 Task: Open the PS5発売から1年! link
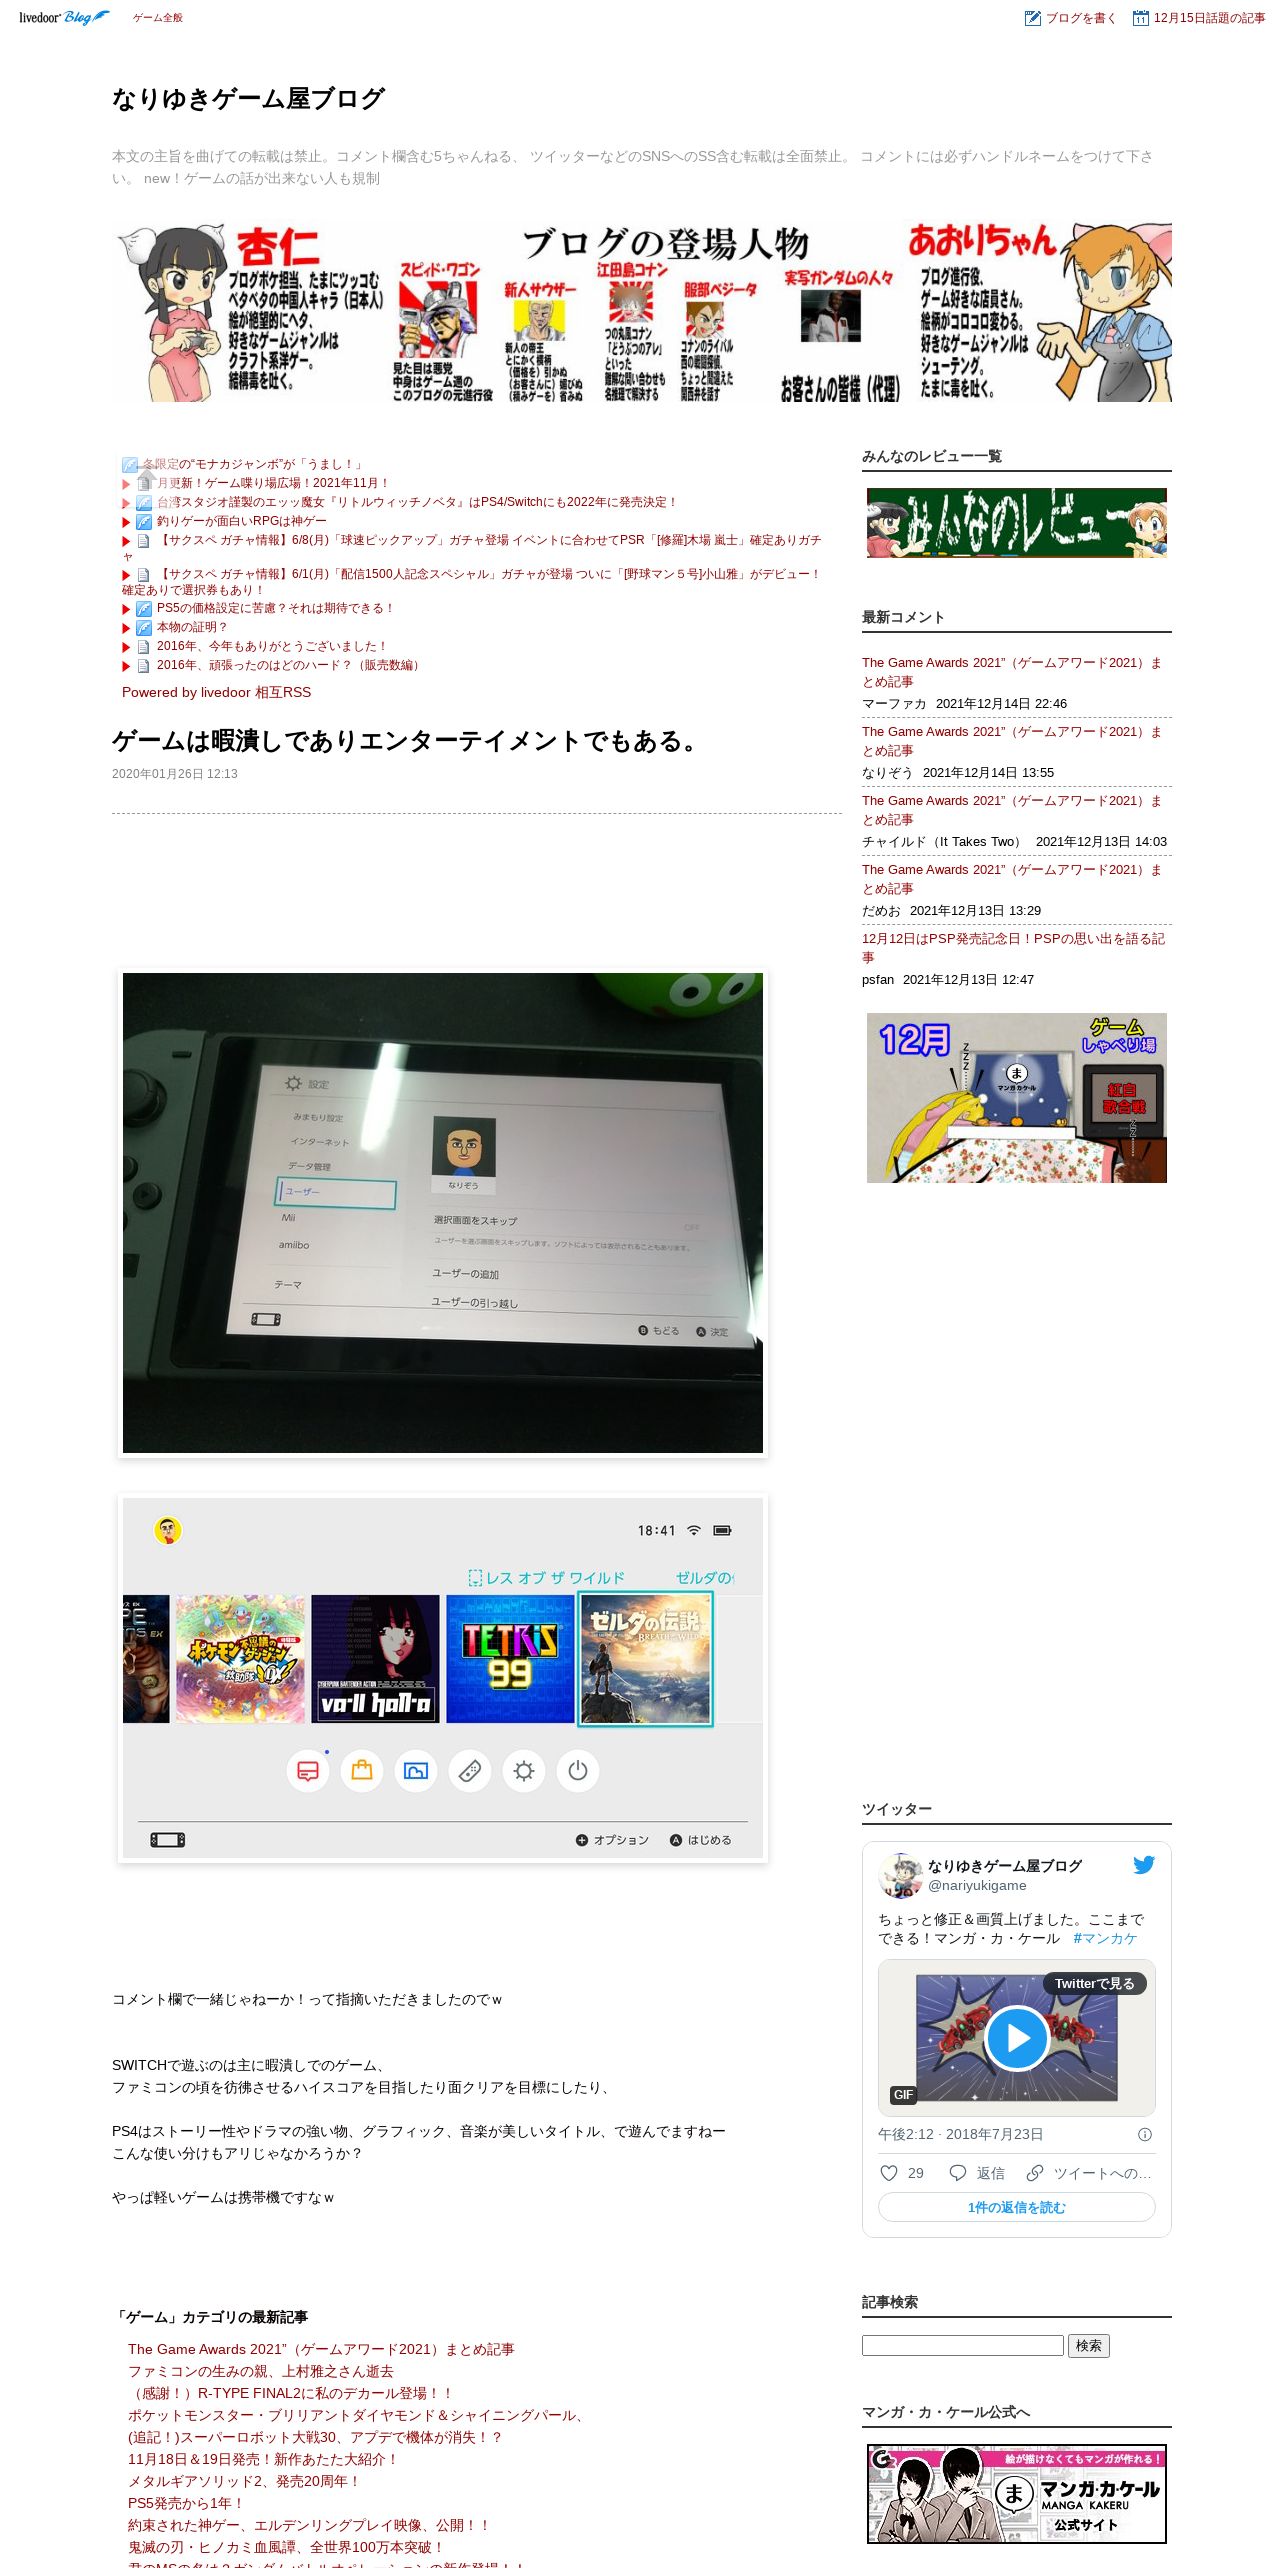tap(187, 2503)
